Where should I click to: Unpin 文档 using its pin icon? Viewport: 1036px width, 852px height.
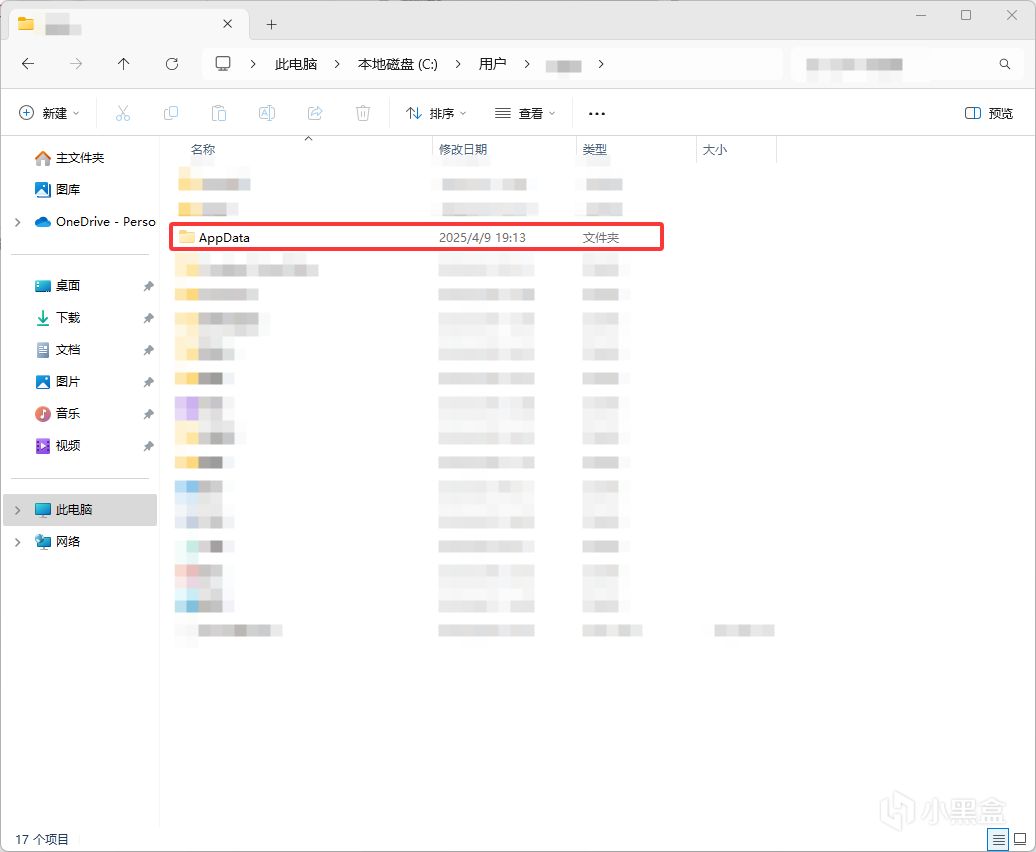(148, 350)
